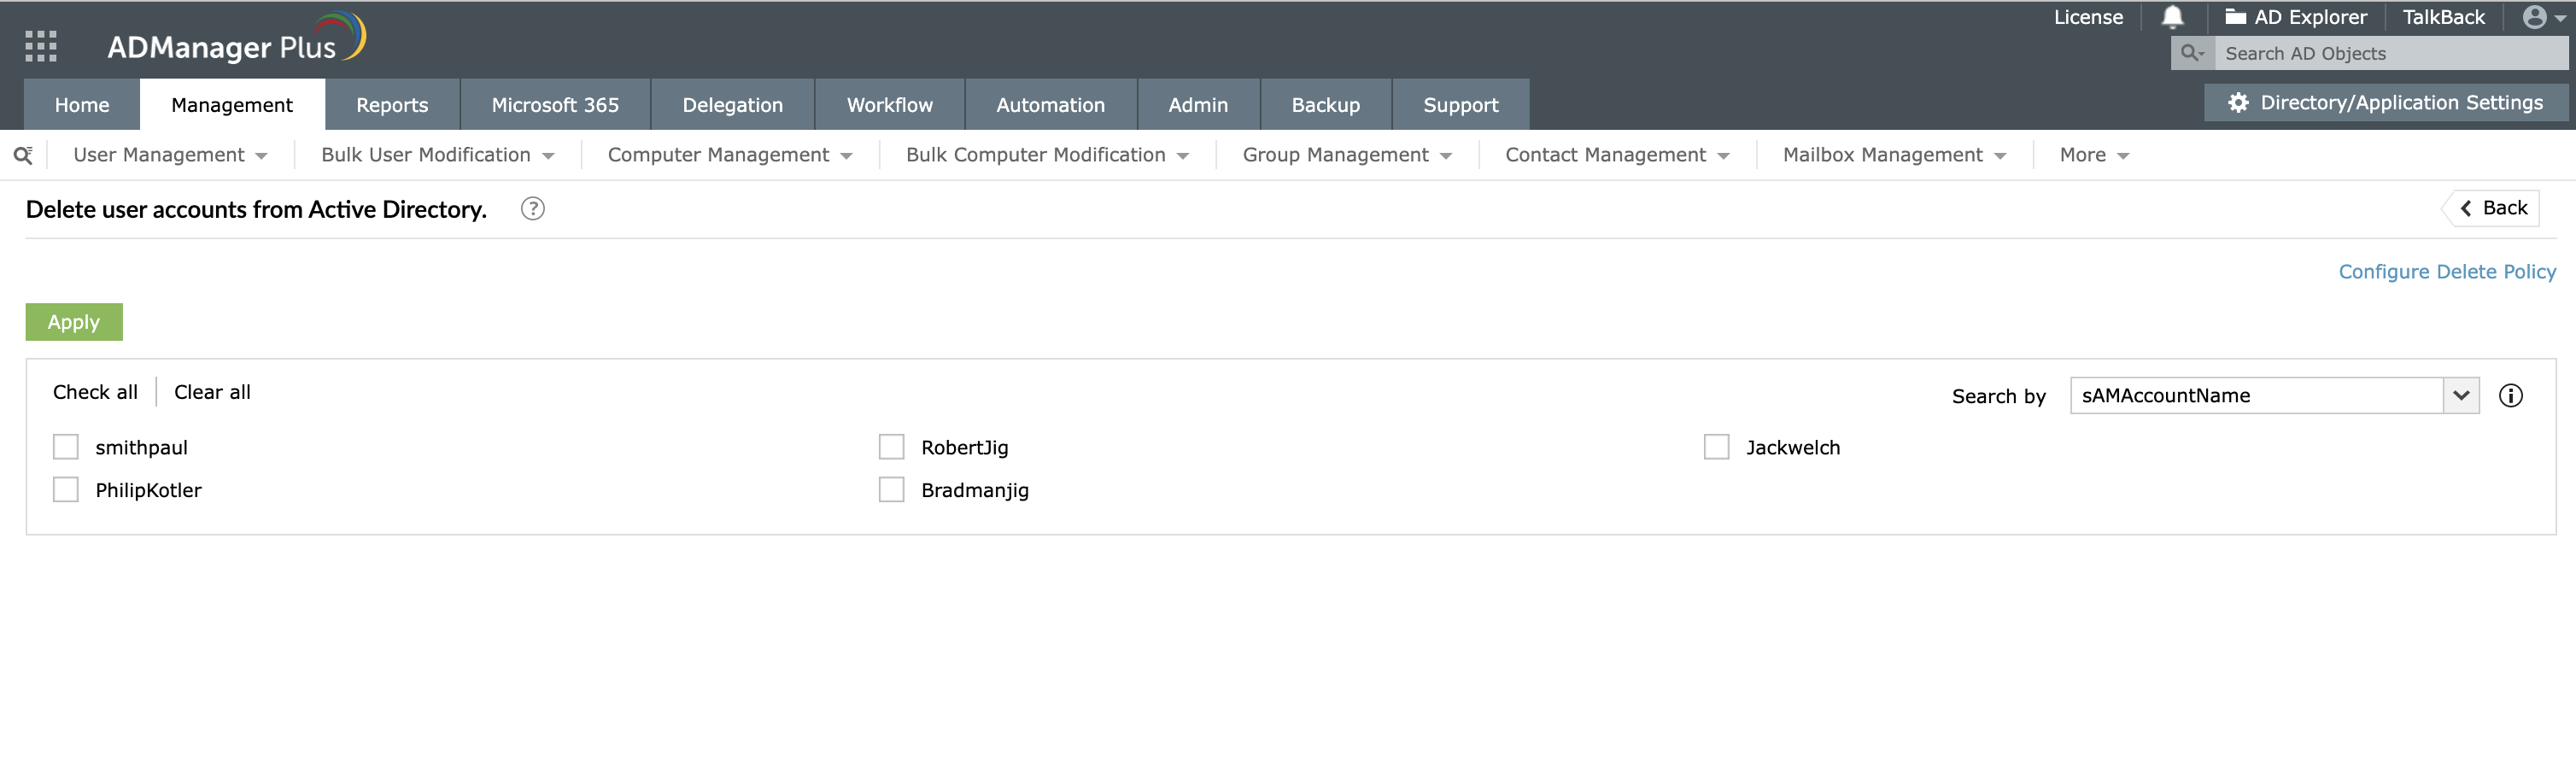Open the sAMAccountName search-by dropdown

[x=2460, y=396]
